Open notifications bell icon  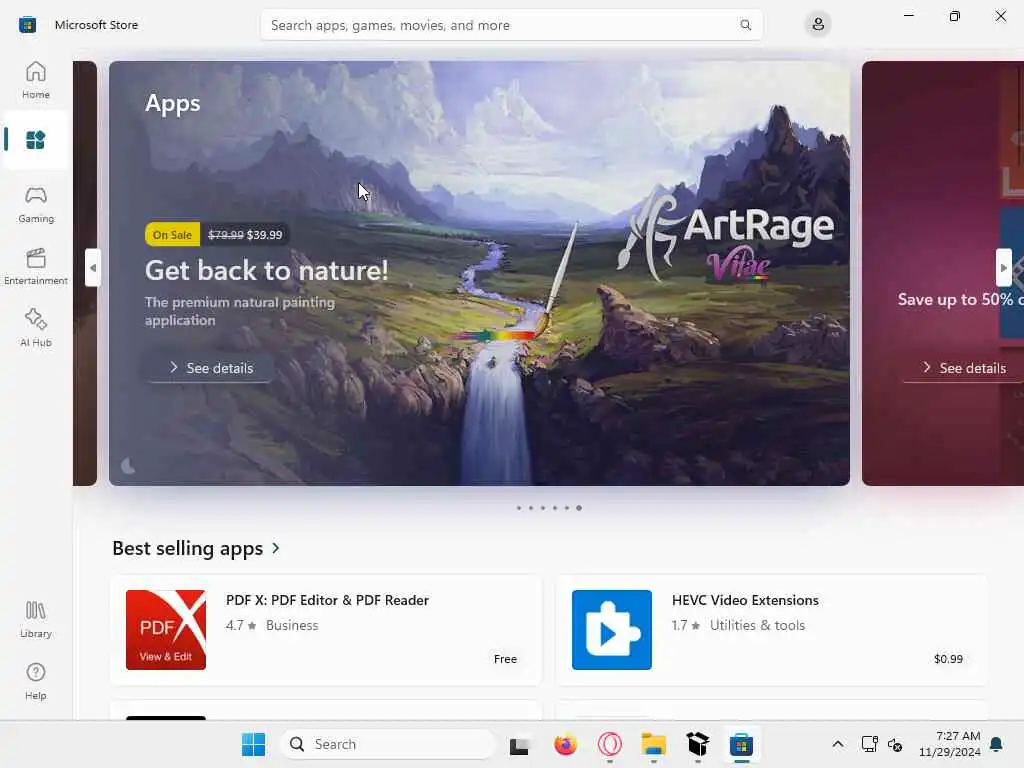[997, 744]
